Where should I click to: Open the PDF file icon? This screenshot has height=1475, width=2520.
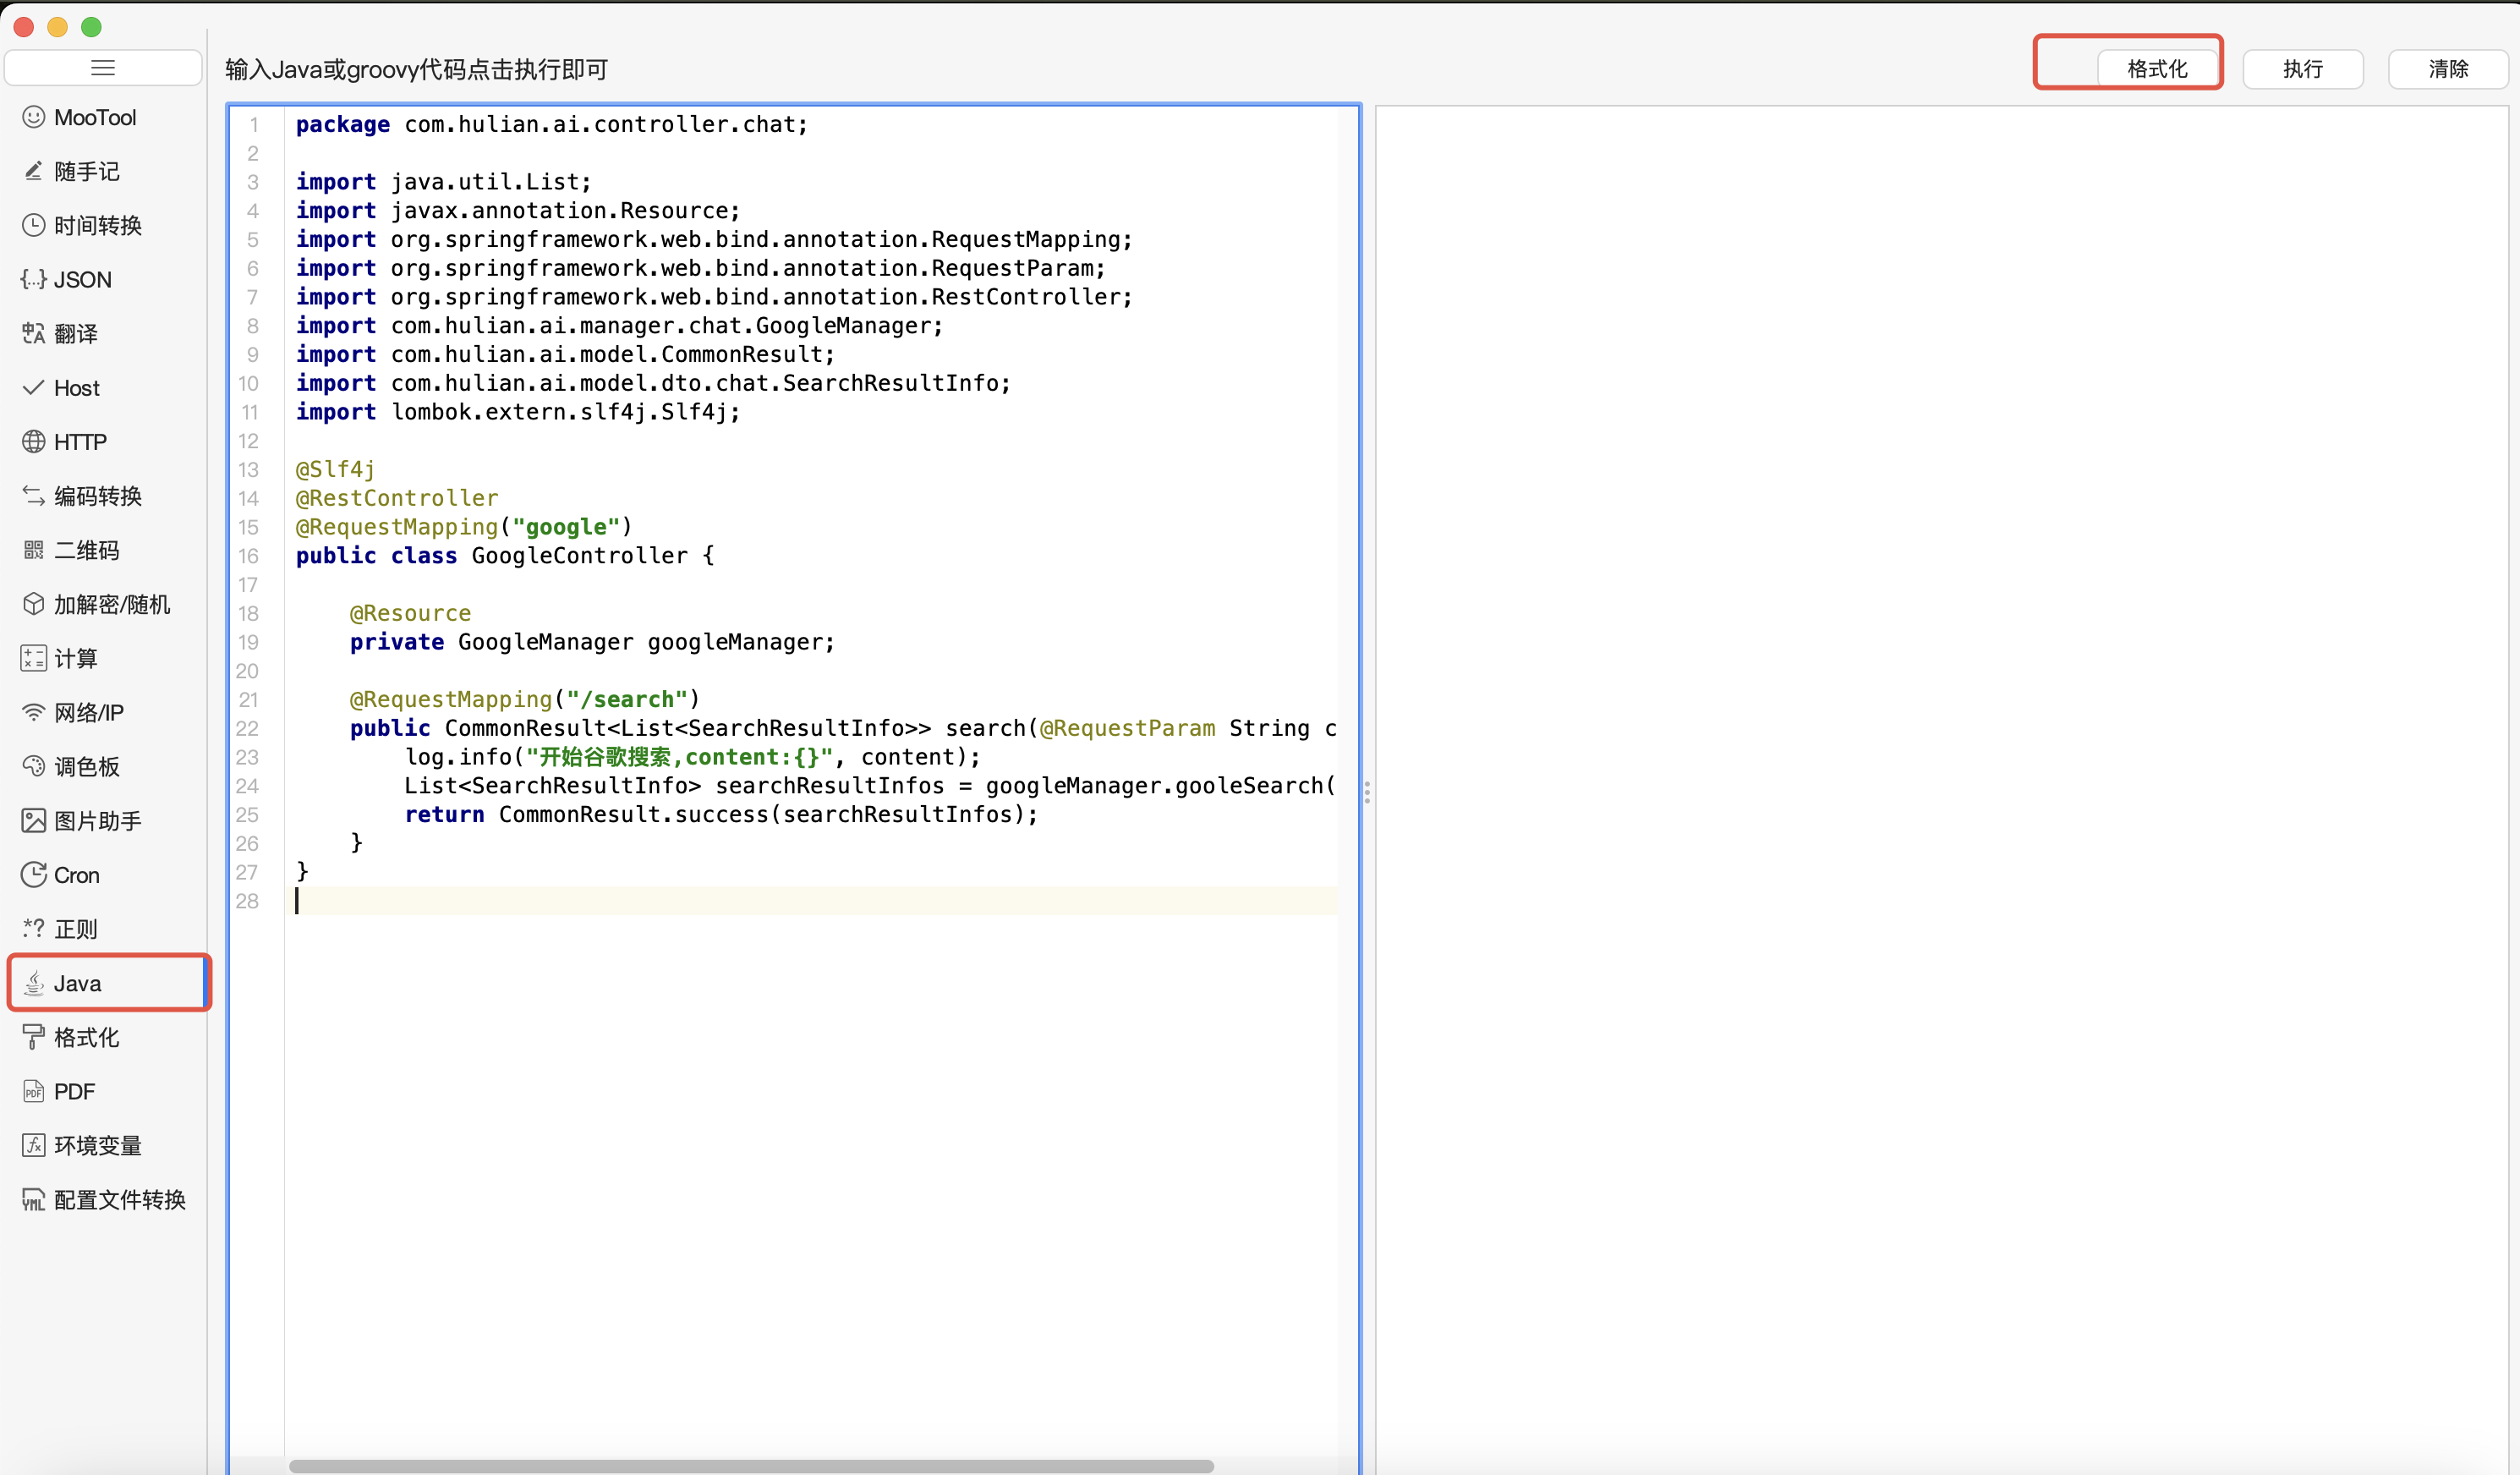[34, 1091]
